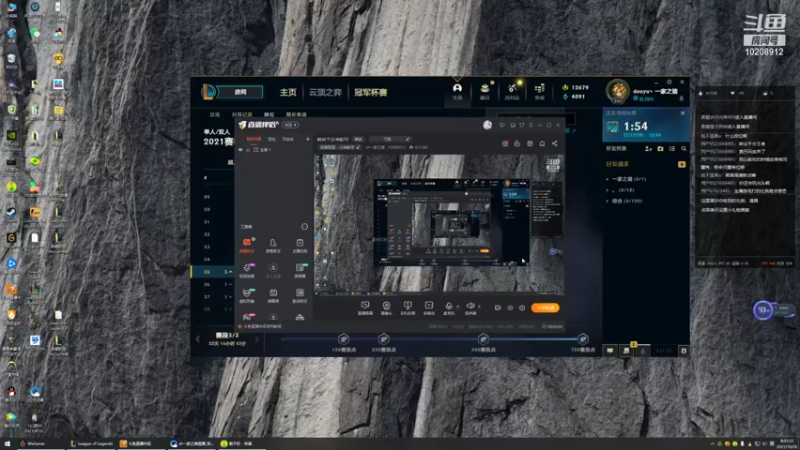Click the record camera icon beside stream button
This screenshot has width=800, height=450.
pyautogui.click(x=497, y=308)
